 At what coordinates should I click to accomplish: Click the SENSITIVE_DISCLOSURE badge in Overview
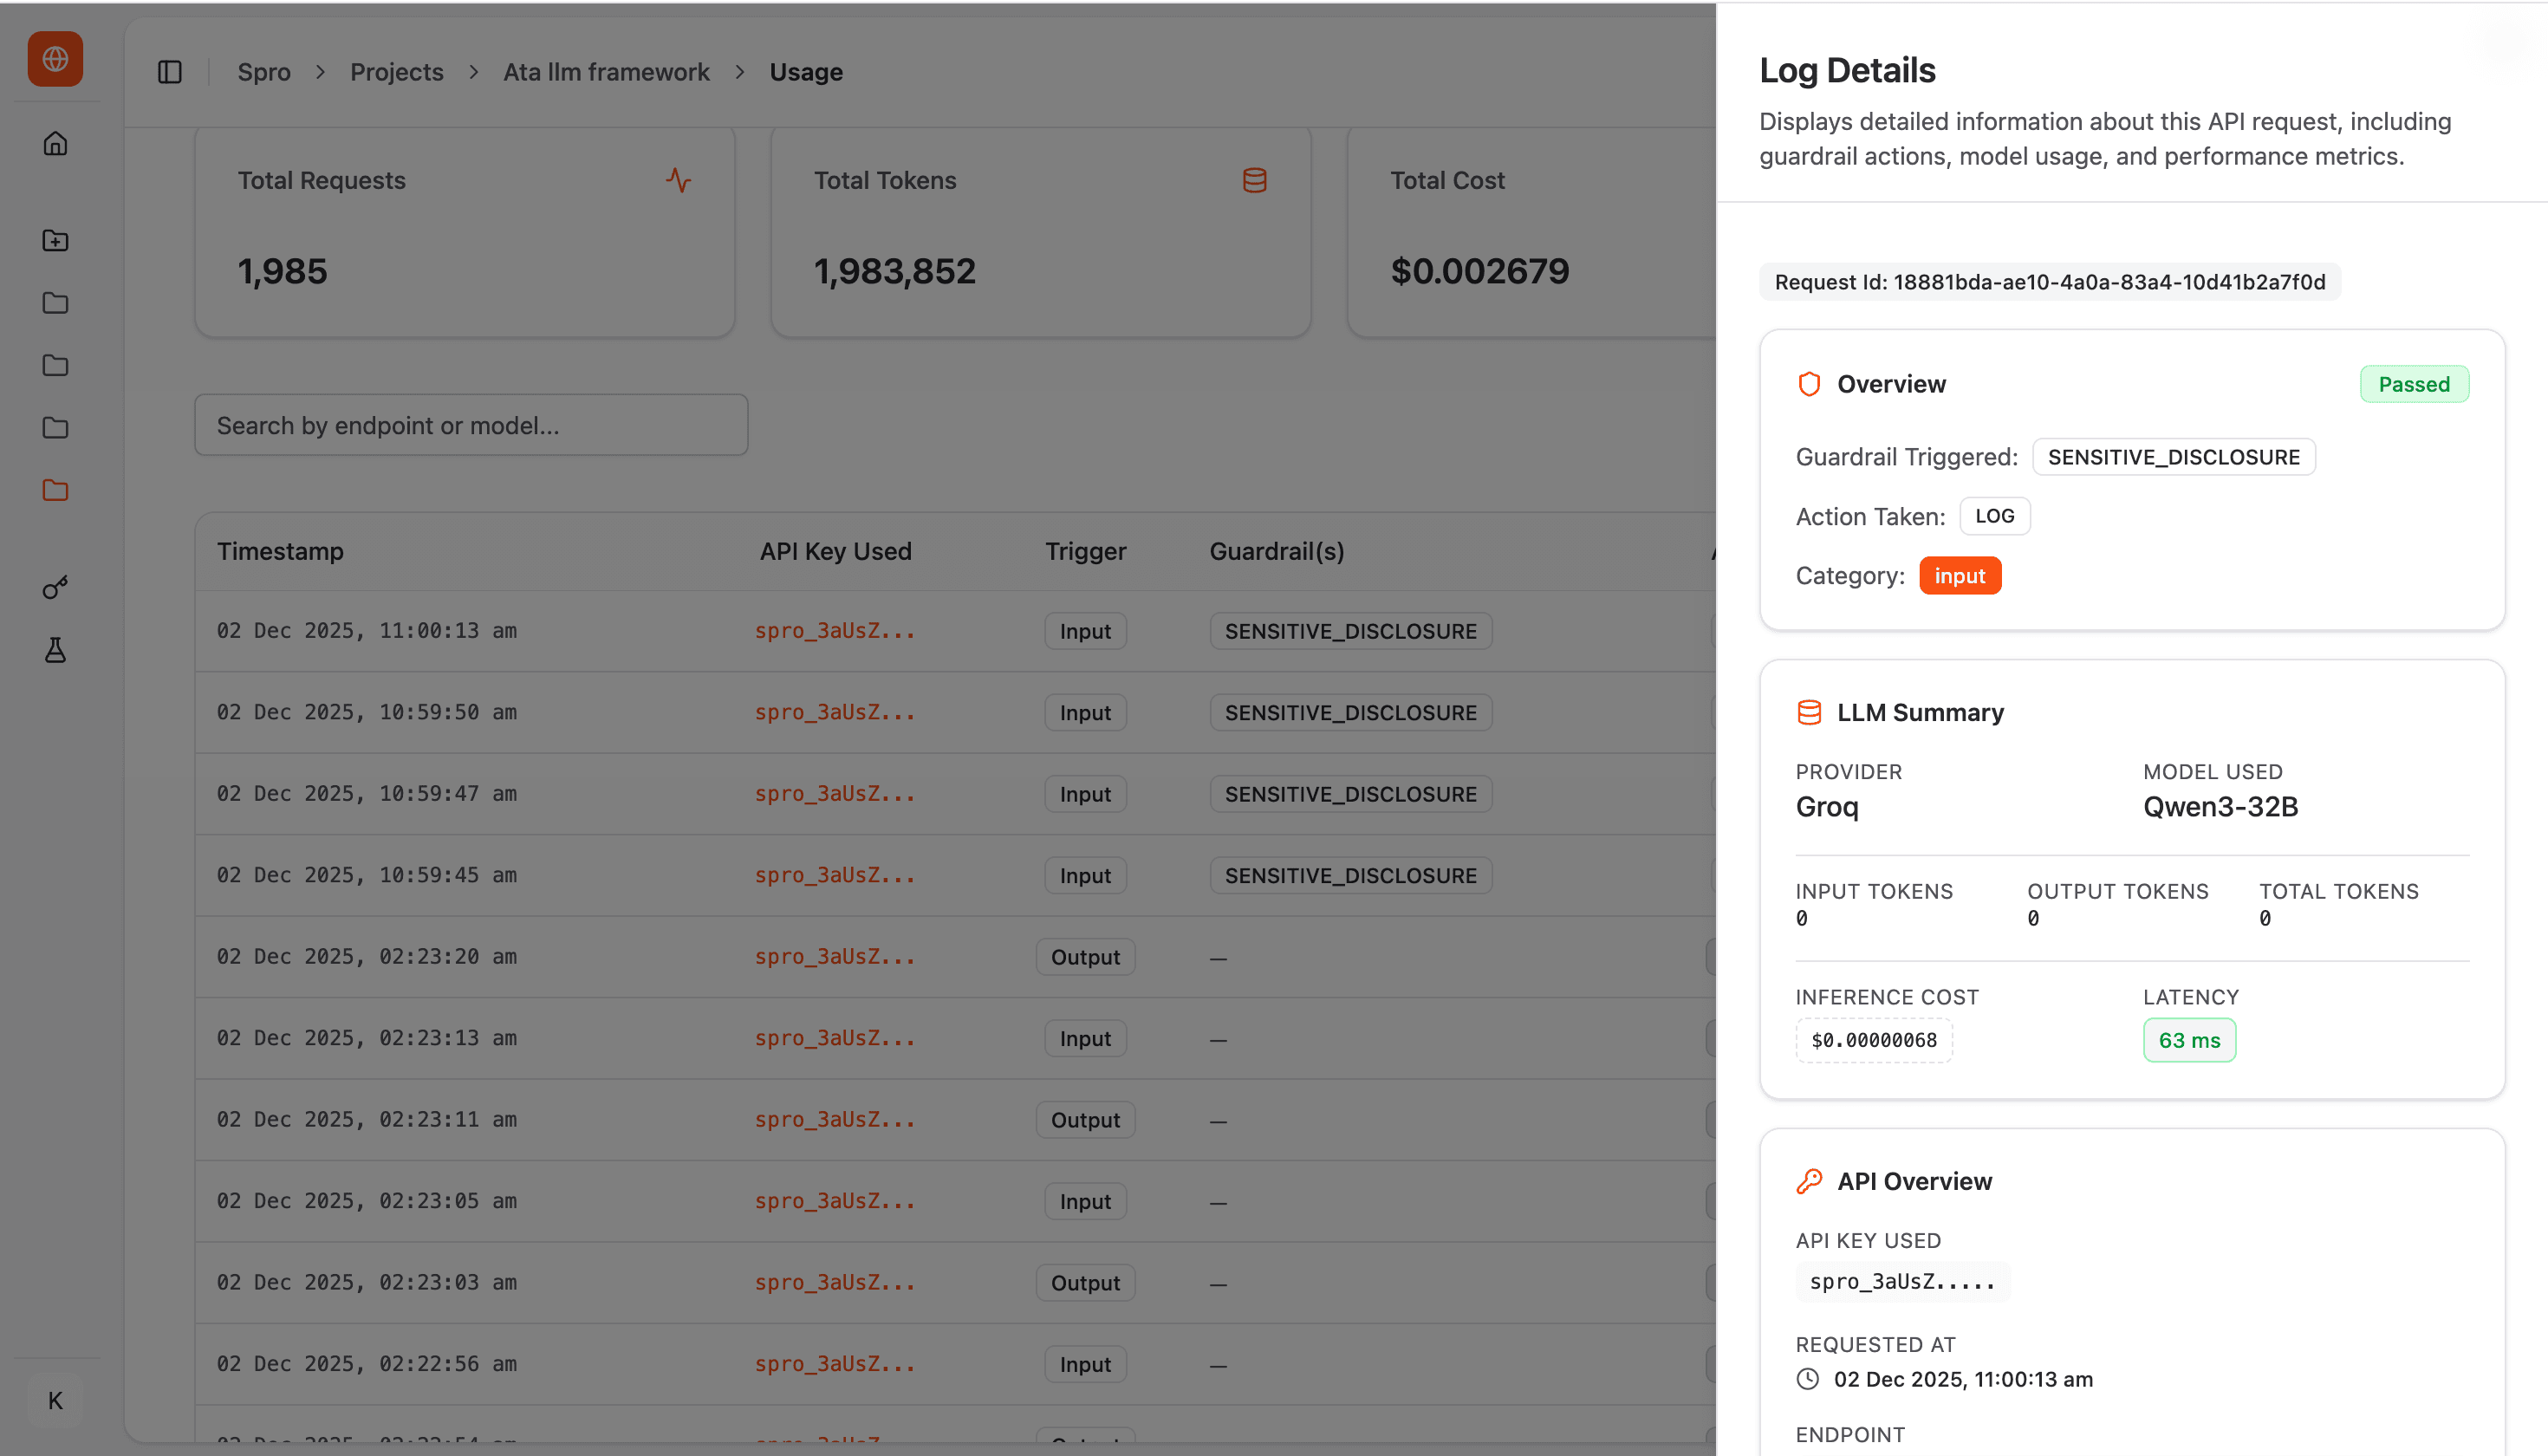2173,457
